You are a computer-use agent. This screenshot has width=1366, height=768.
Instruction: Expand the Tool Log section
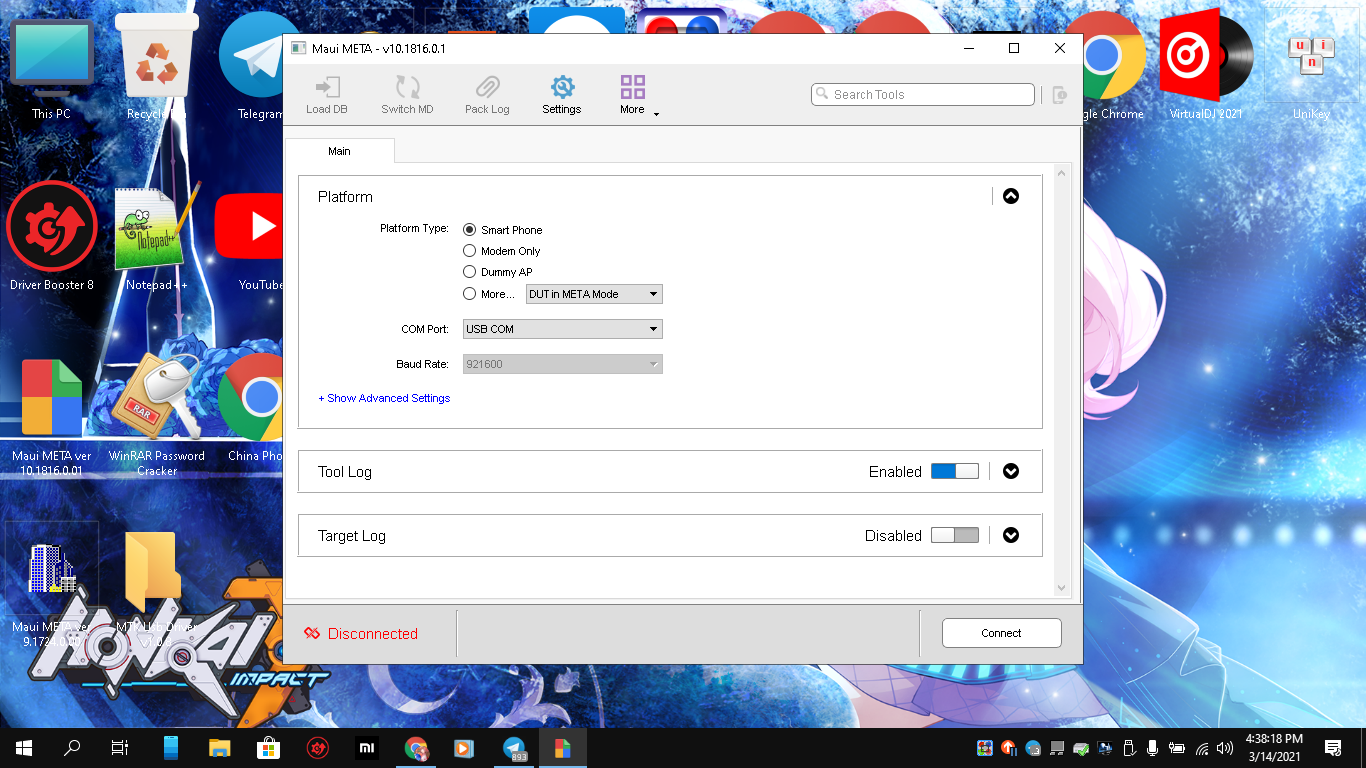[1011, 471]
